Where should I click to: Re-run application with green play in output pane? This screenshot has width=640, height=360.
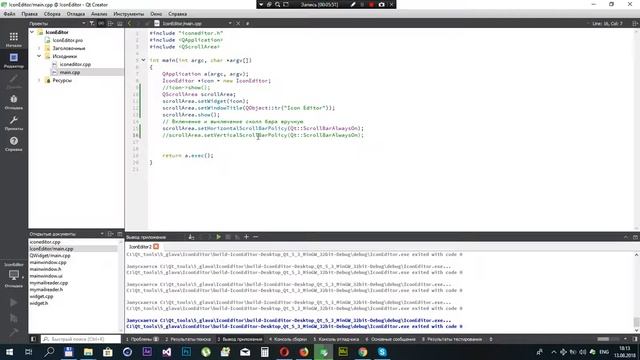(218, 237)
